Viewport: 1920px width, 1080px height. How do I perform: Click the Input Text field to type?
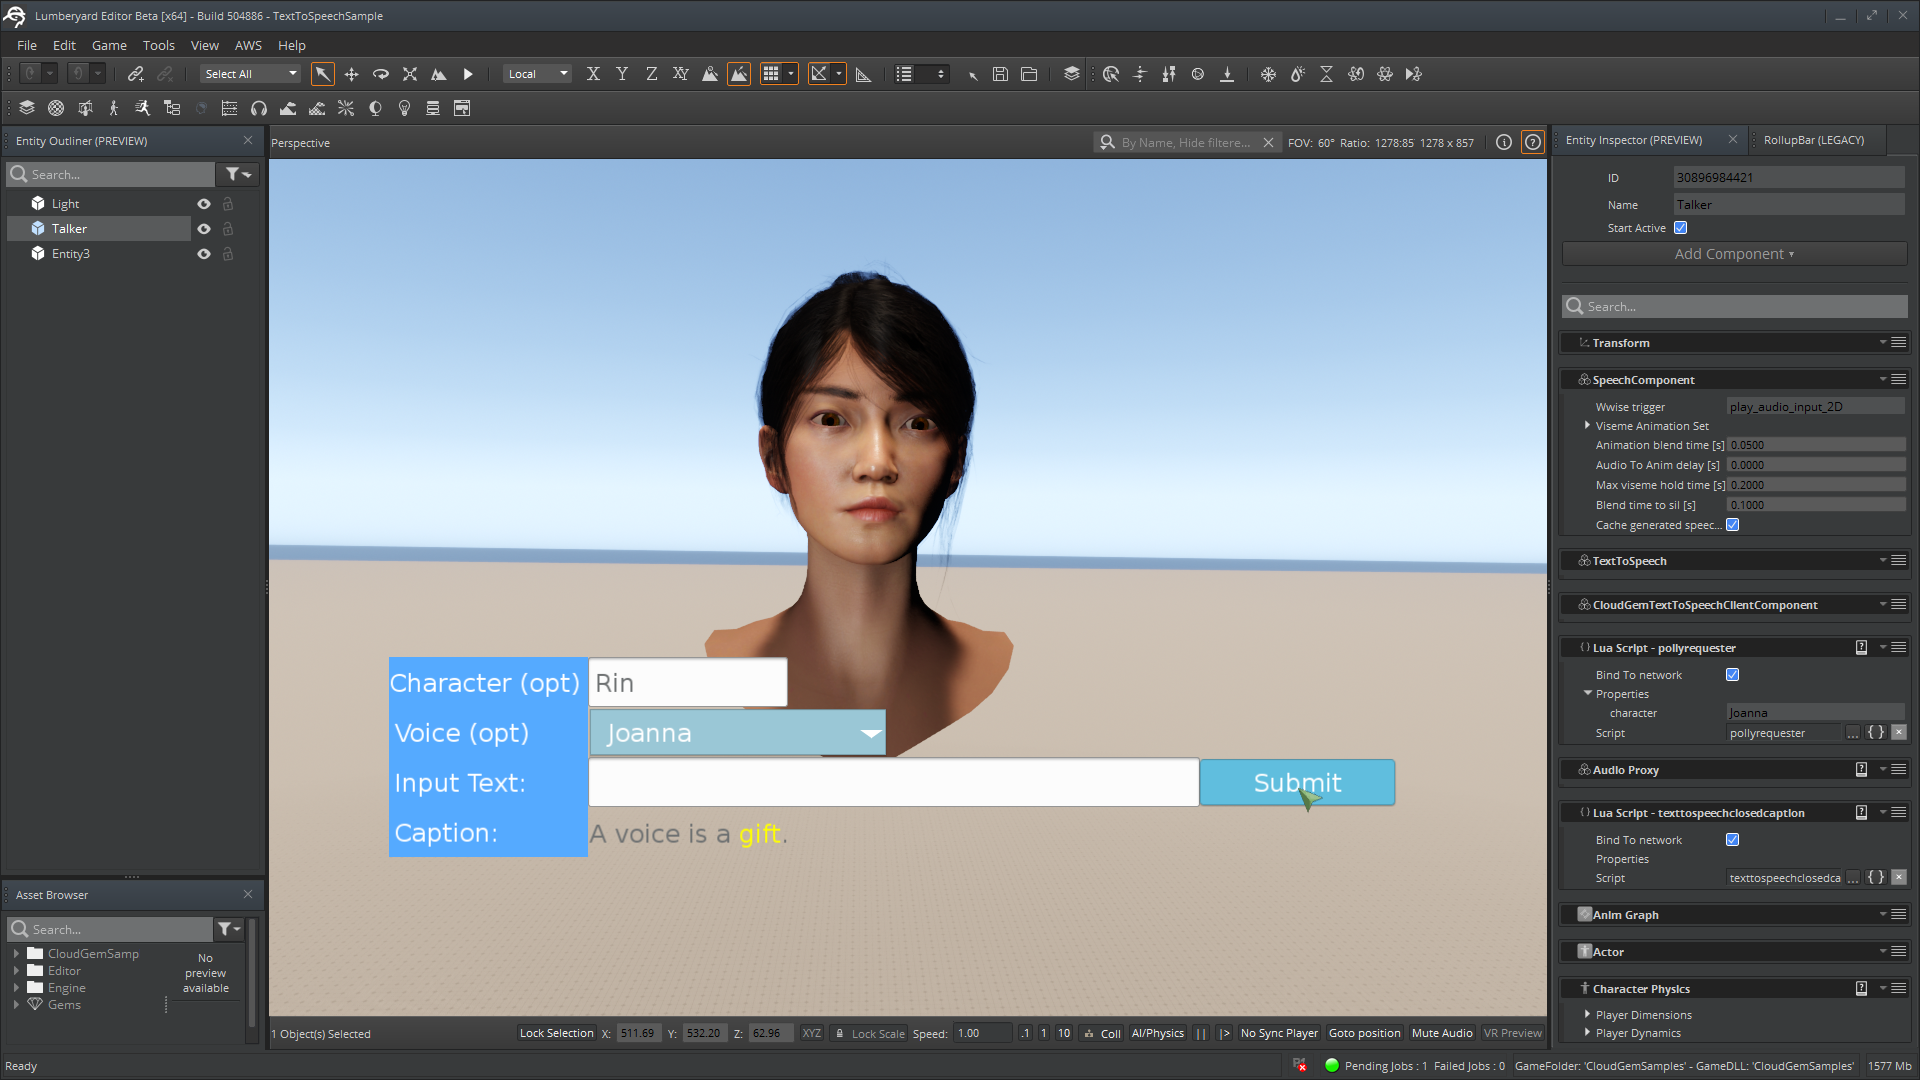click(894, 782)
